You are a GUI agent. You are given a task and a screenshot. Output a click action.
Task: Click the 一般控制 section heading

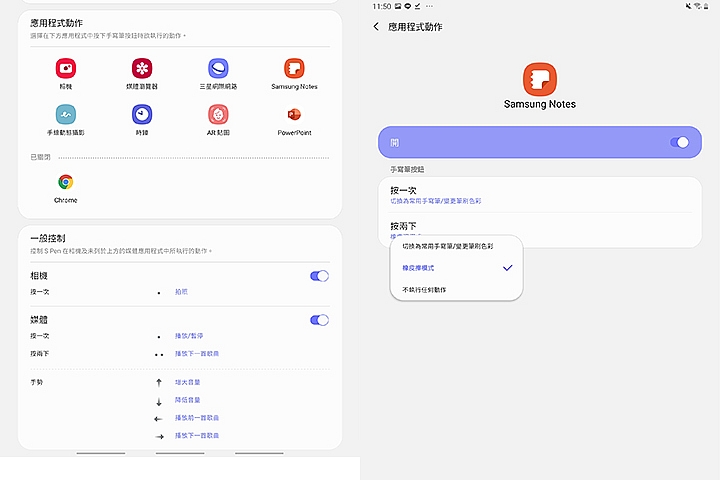pos(48,238)
